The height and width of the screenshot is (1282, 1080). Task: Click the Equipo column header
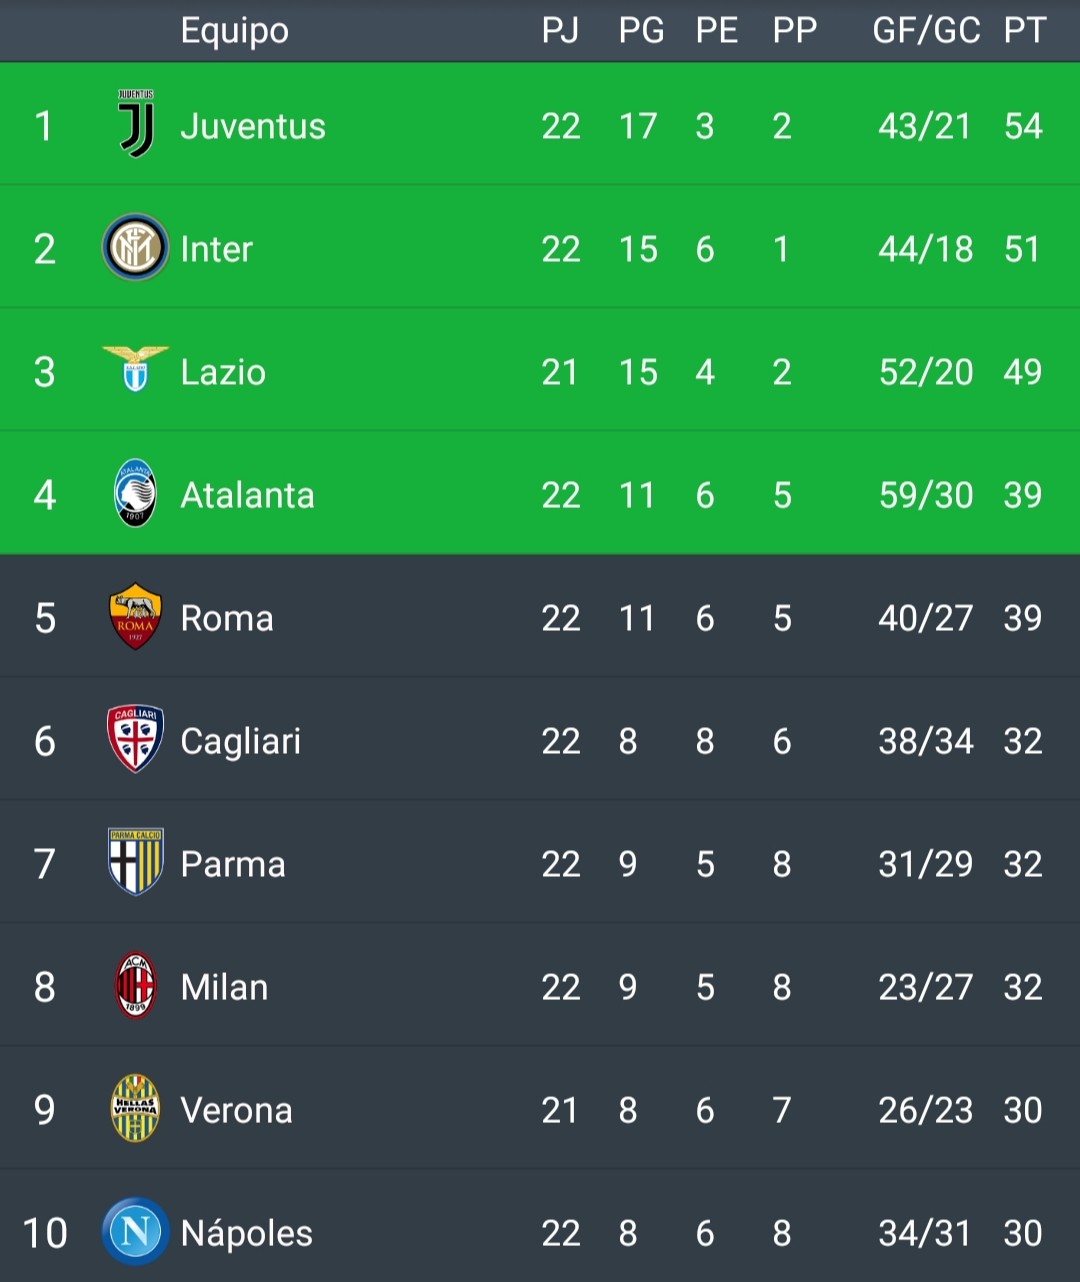235,31
